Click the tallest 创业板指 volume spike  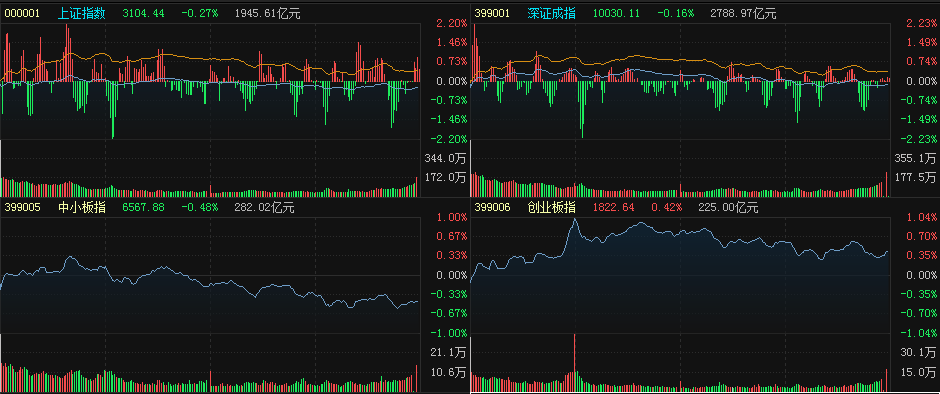(x=574, y=362)
